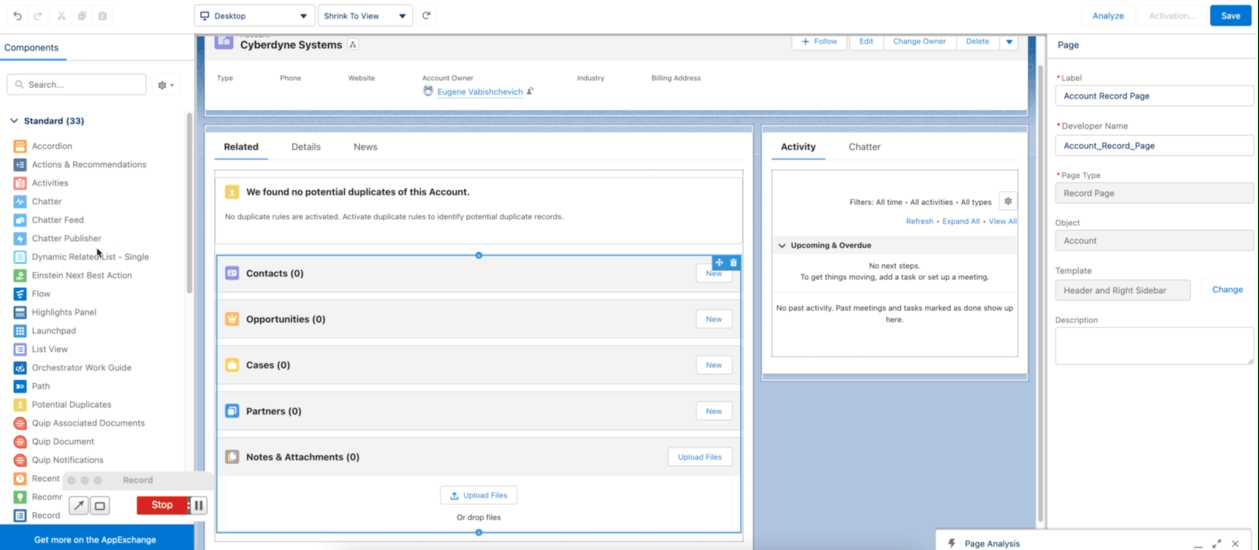Paste component from toolbar clipboard icon
This screenshot has width=1259, height=550.
tap(102, 16)
